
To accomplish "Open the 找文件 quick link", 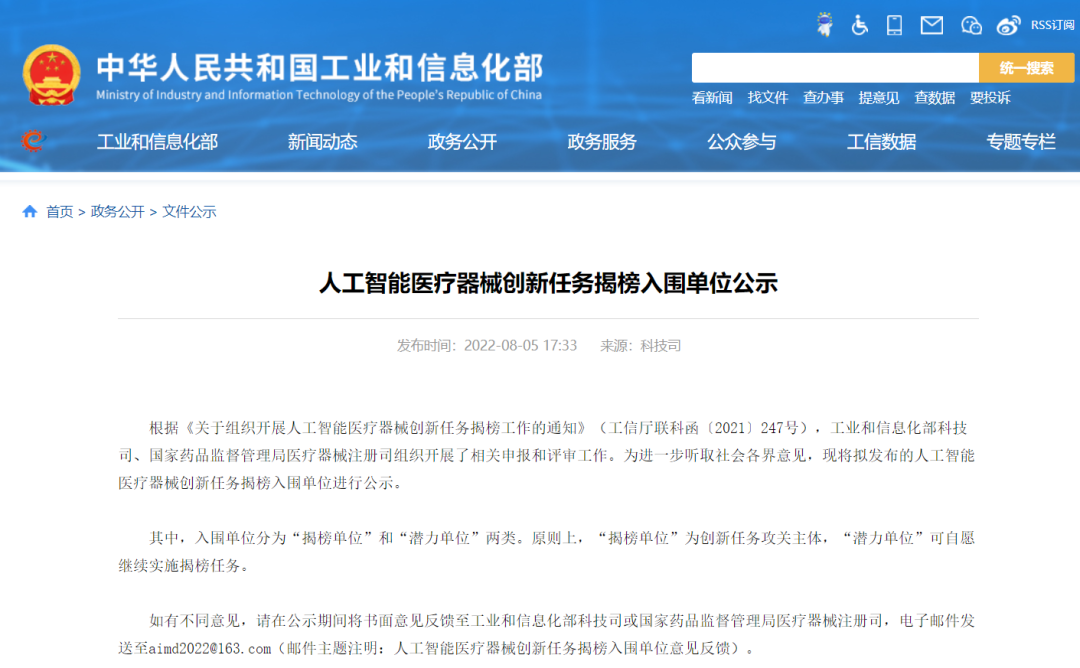I will 768,98.
